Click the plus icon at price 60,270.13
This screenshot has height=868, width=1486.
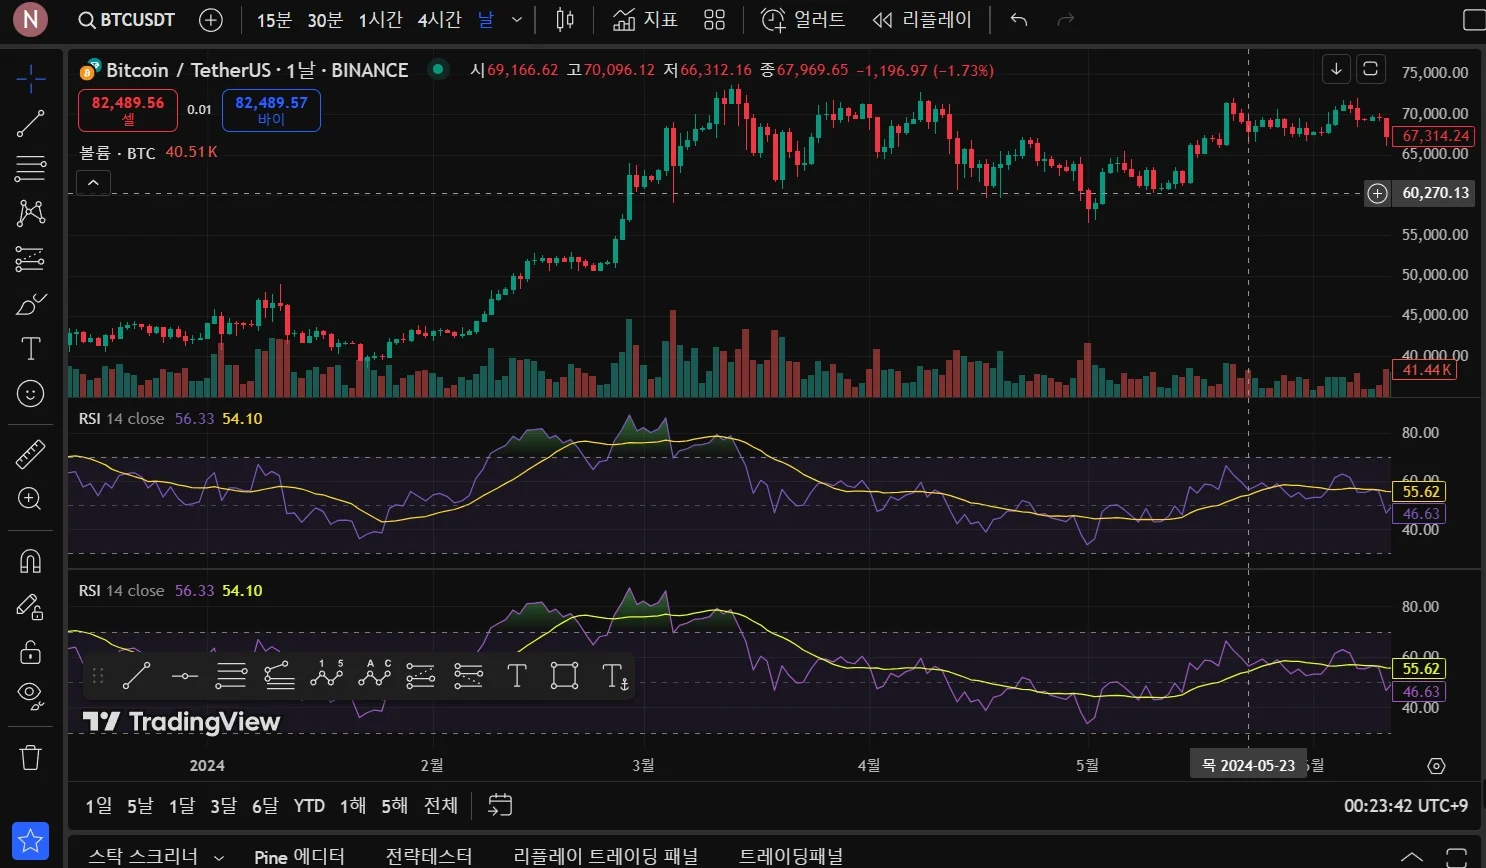click(1378, 193)
